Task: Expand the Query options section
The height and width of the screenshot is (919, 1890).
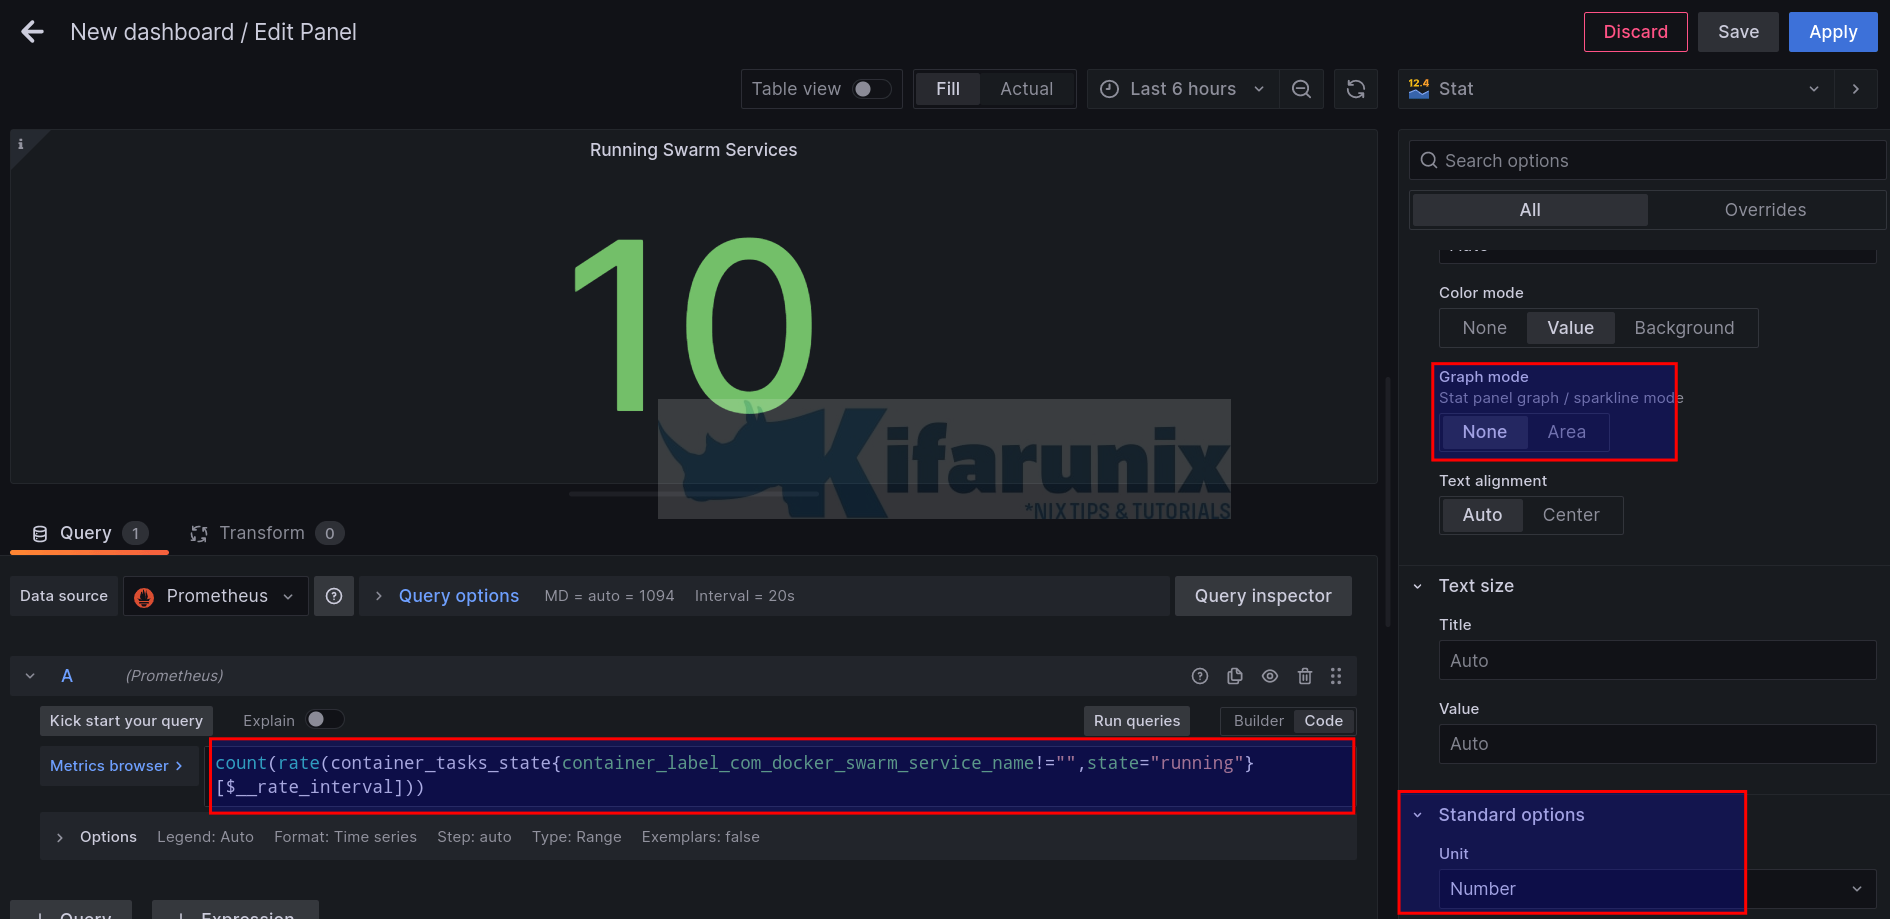Action: point(458,596)
